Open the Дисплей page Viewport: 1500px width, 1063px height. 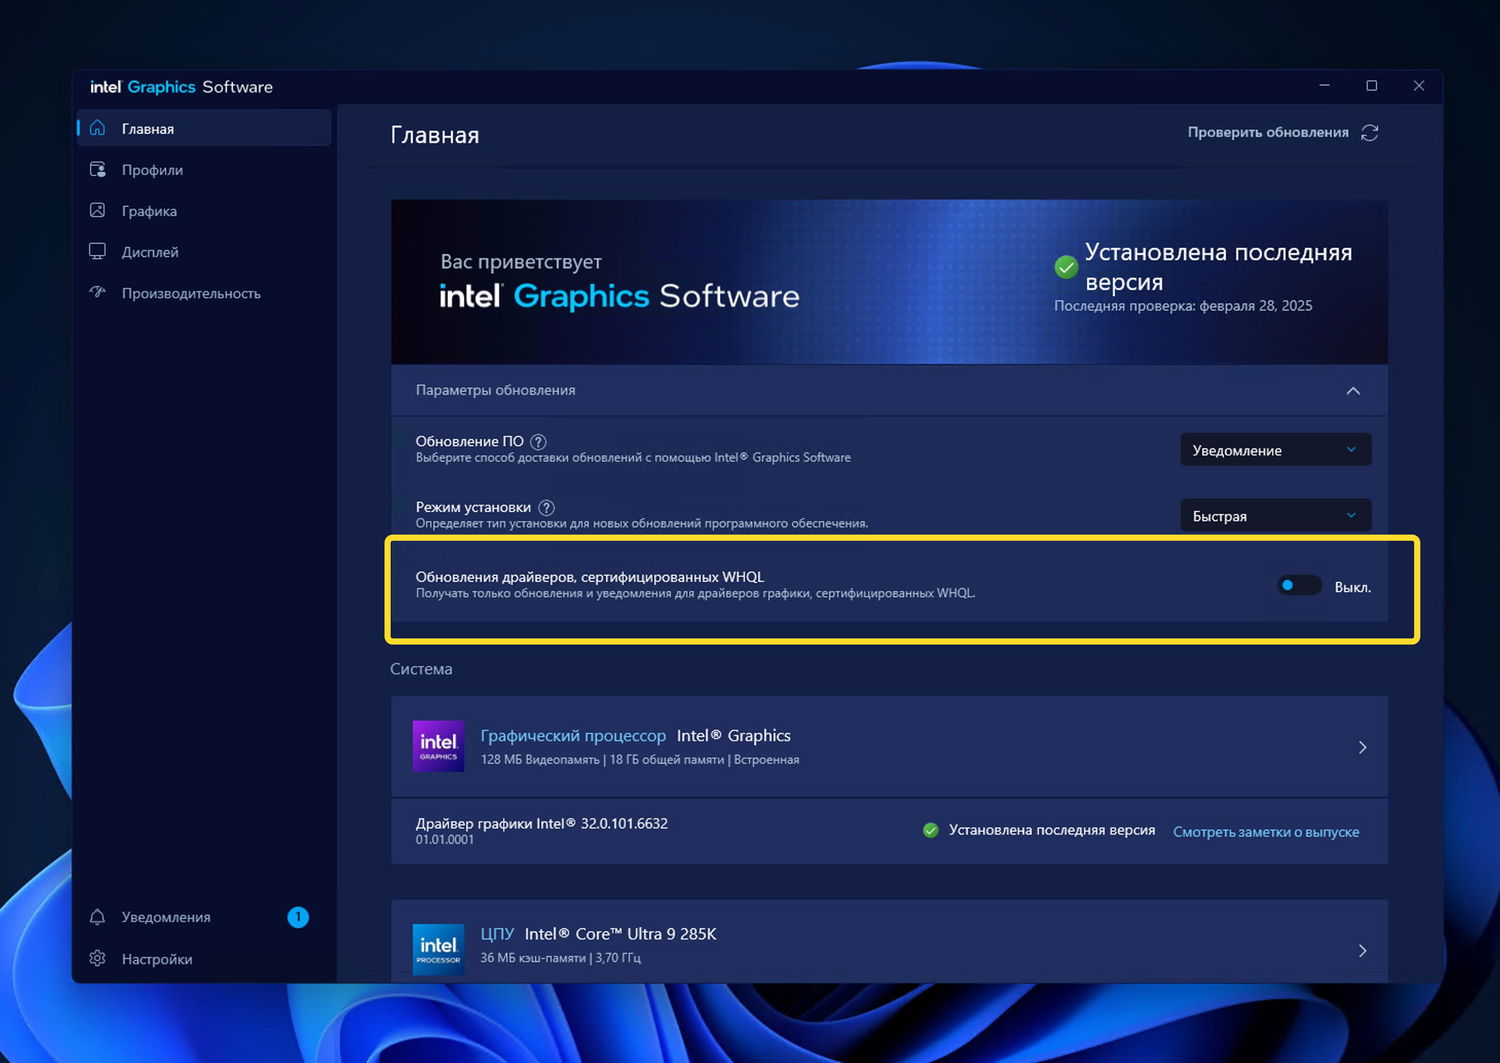tap(204, 251)
